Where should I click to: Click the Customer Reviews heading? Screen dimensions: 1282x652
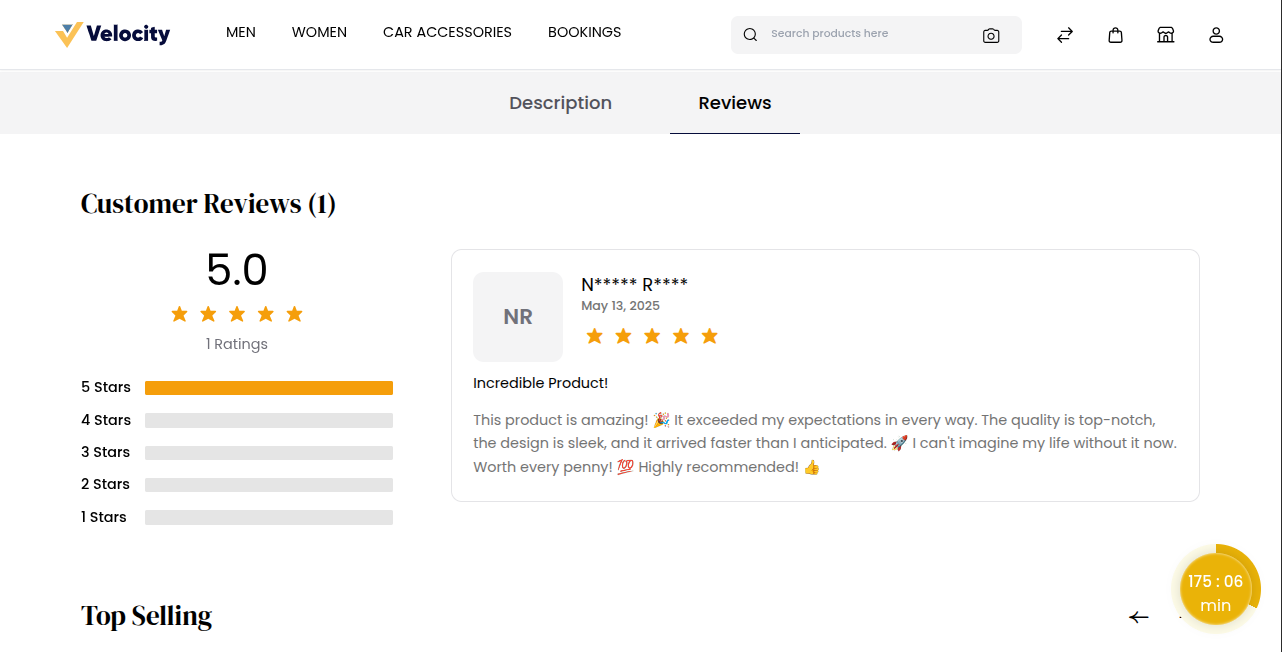(208, 203)
